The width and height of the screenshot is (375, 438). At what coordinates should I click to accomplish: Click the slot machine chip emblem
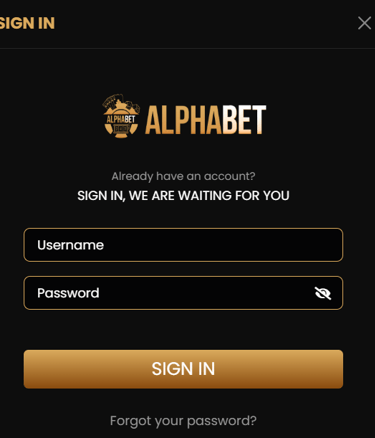pyautogui.click(x=121, y=116)
